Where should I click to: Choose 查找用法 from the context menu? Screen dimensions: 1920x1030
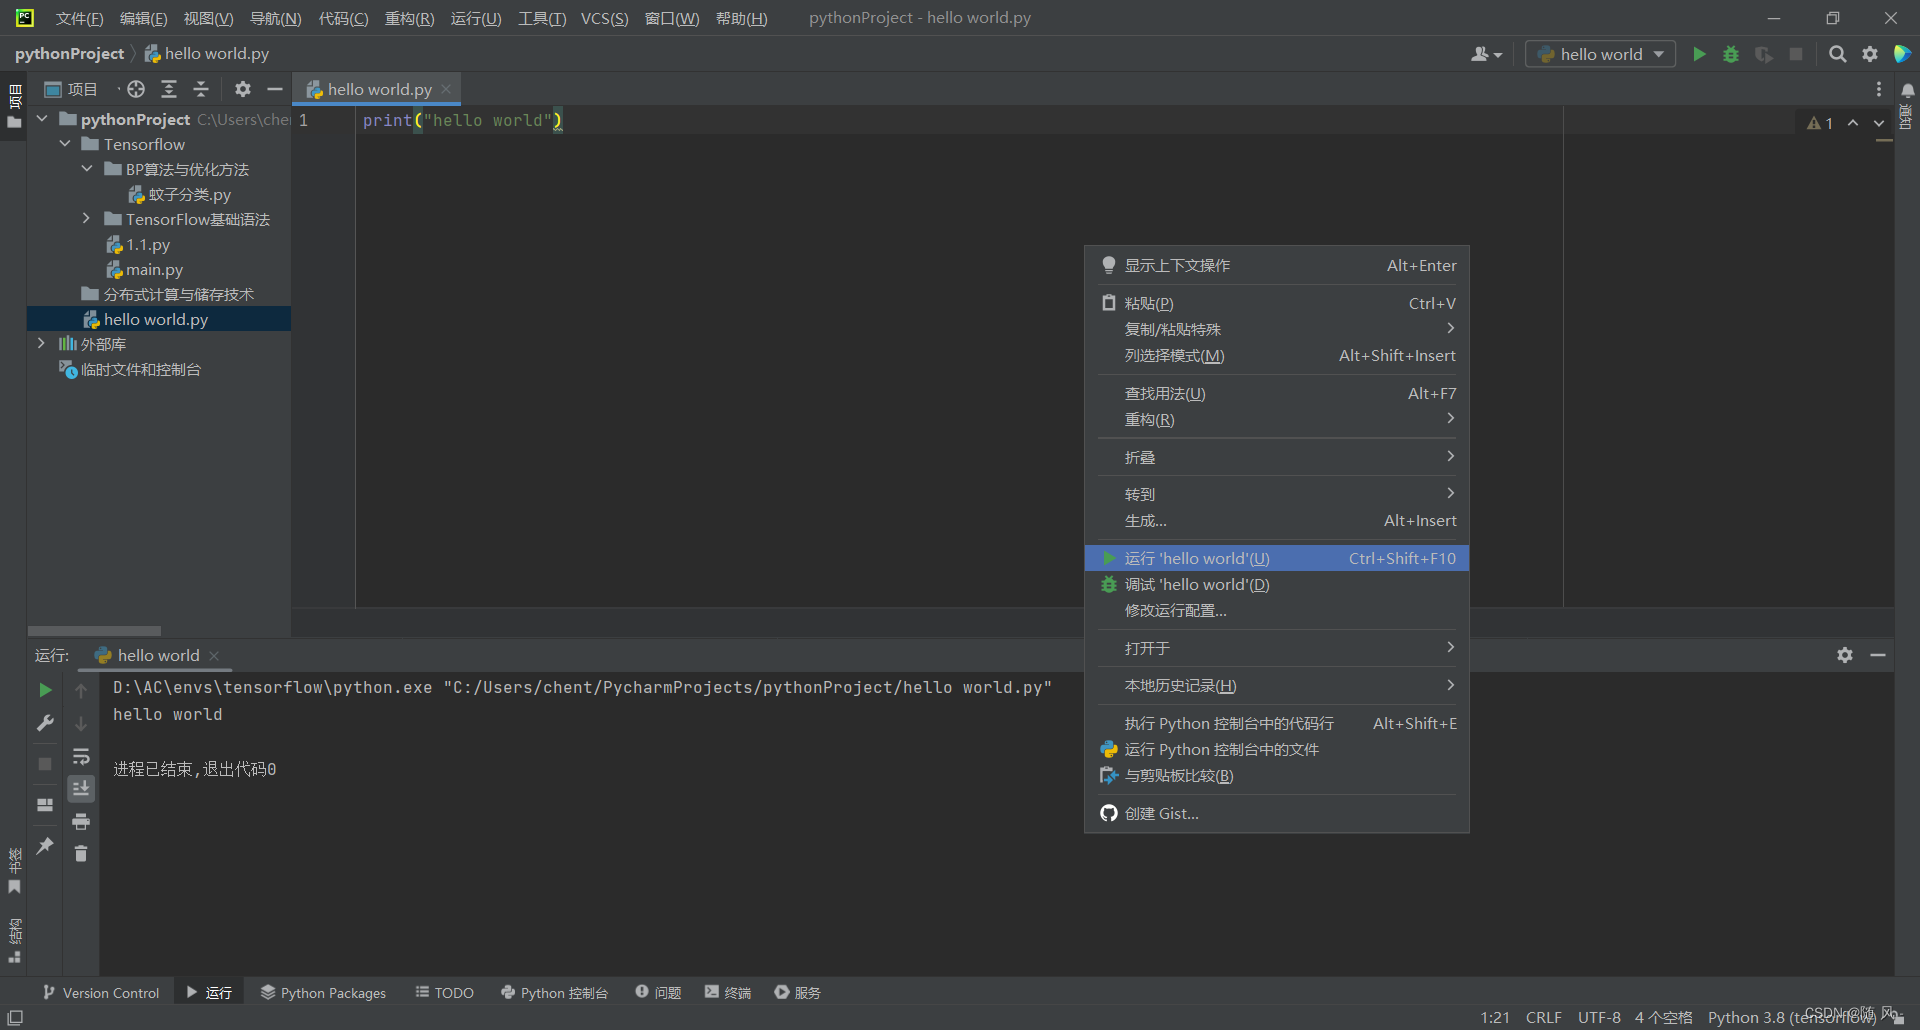[x=1277, y=393]
